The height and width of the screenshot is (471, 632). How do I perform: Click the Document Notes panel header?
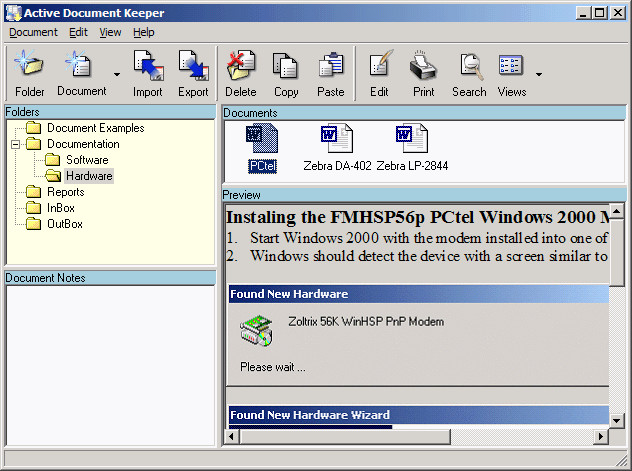[110, 278]
